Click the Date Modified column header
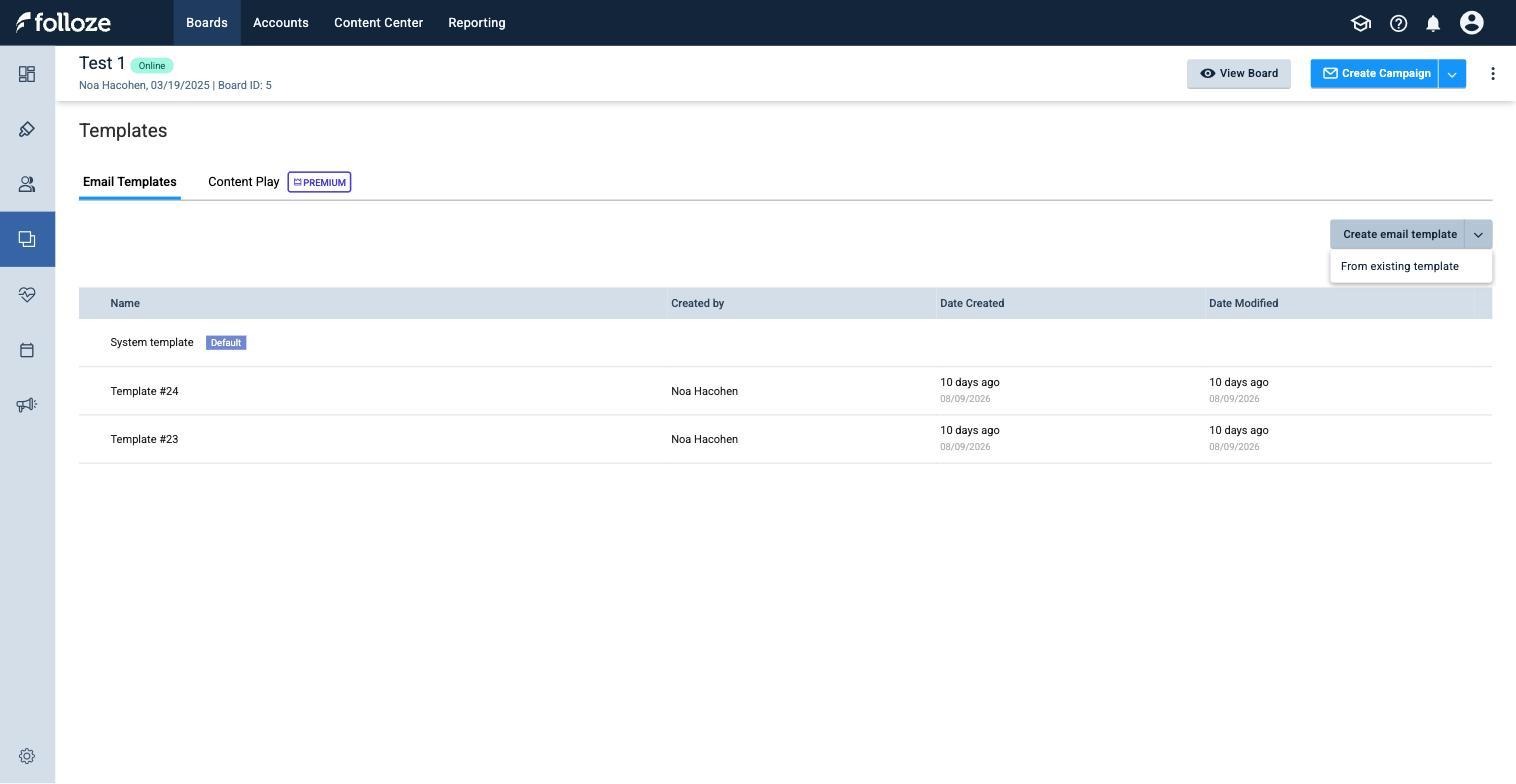 tap(1243, 303)
